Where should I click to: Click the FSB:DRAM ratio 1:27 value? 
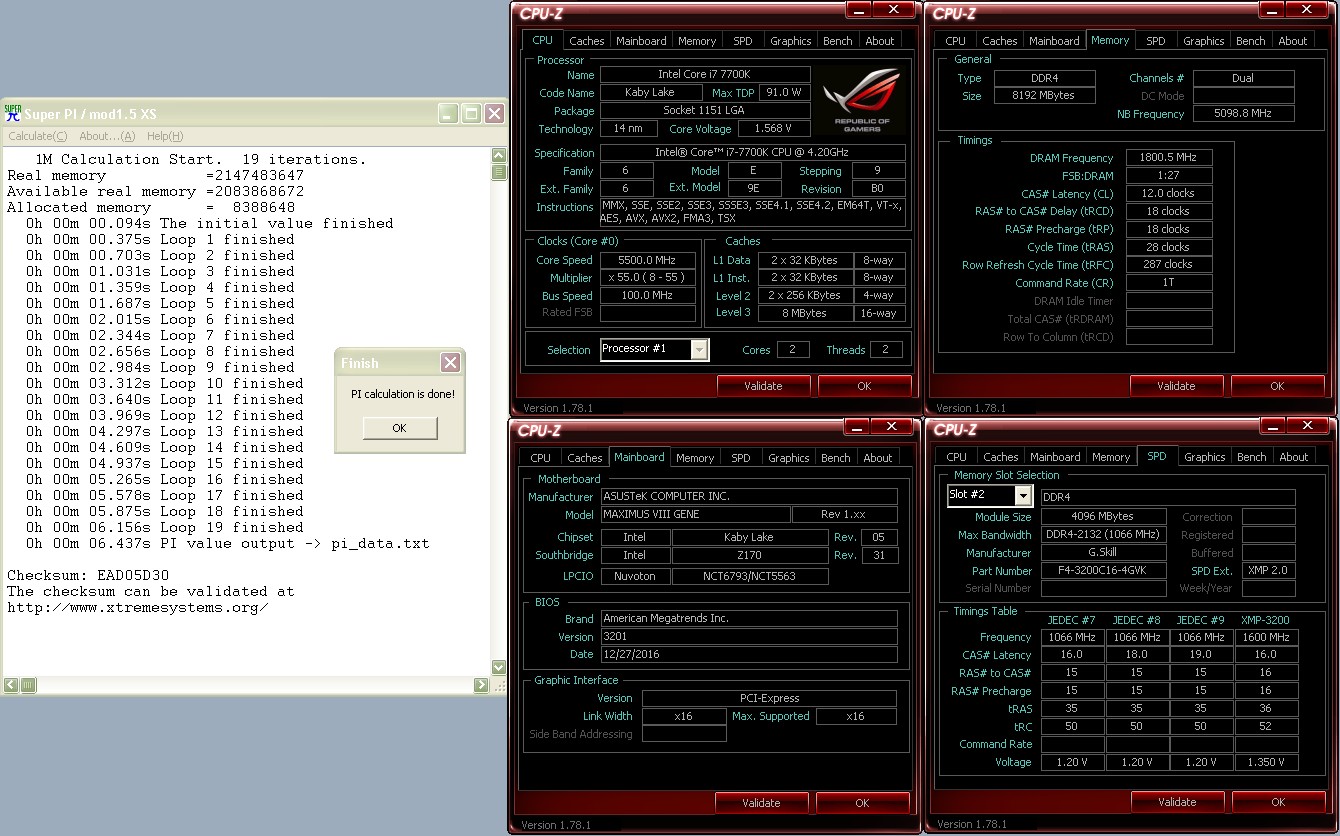pyautogui.click(x=1169, y=176)
